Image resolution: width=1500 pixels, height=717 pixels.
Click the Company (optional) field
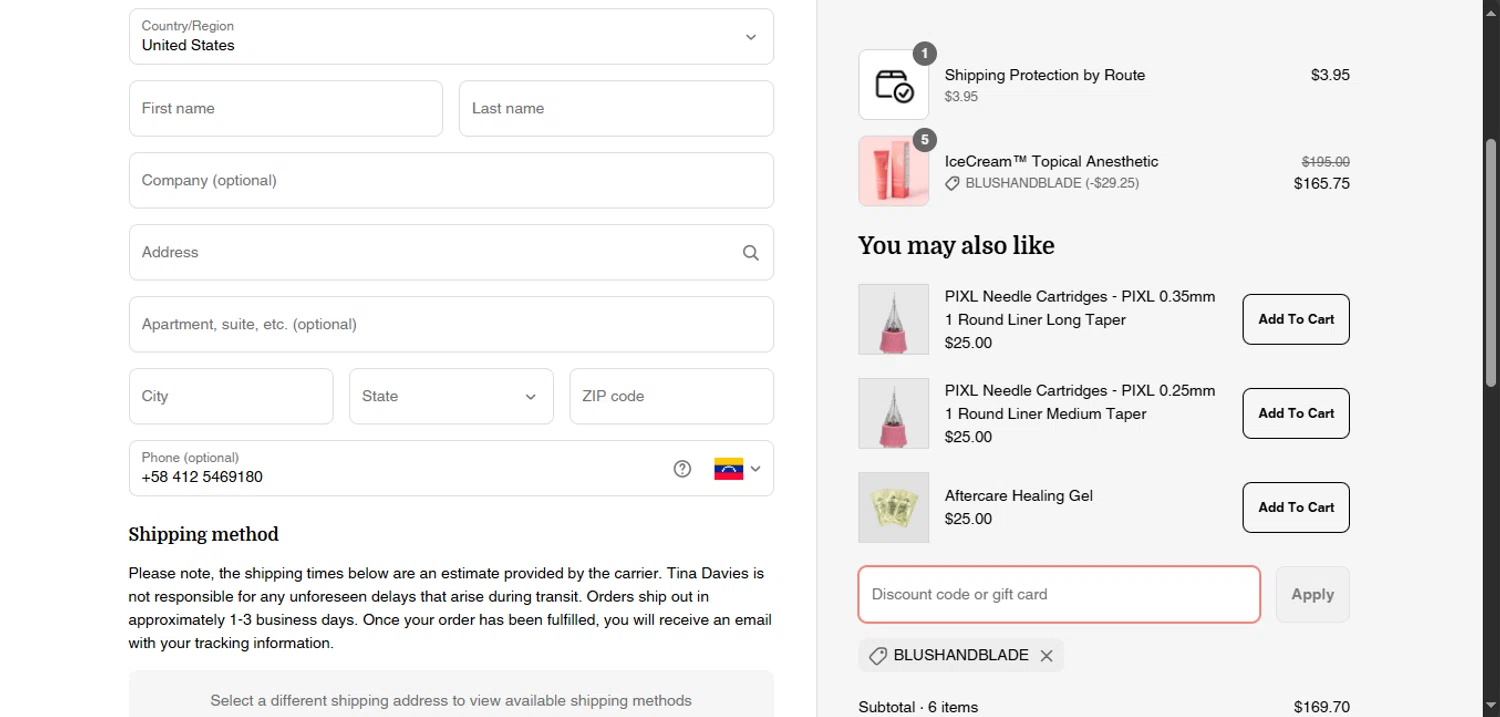[x=451, y=180]
